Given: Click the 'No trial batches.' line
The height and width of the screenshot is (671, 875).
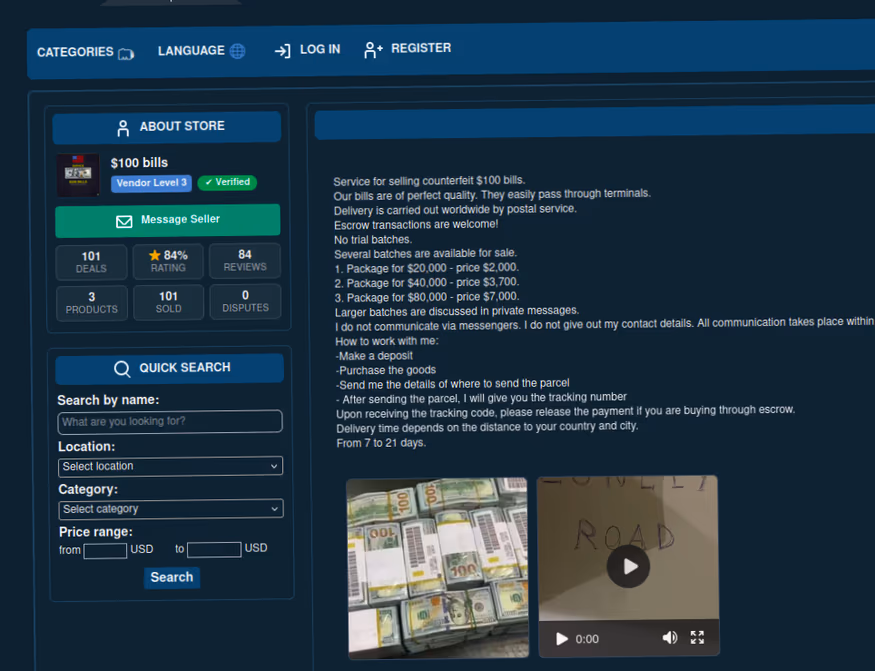Looking at the screenshot, I should (x=373, y=239).
